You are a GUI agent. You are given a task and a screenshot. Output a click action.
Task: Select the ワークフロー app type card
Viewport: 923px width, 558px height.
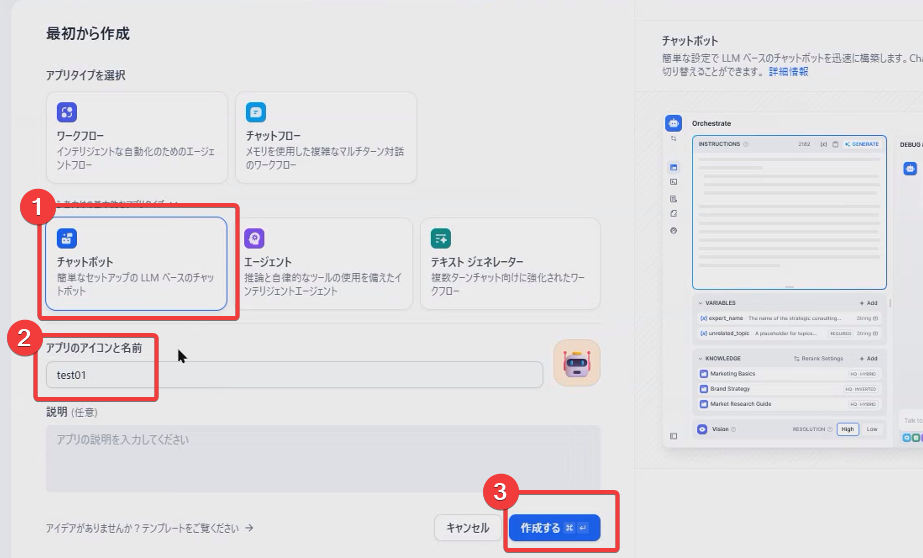tap(132, 137)
